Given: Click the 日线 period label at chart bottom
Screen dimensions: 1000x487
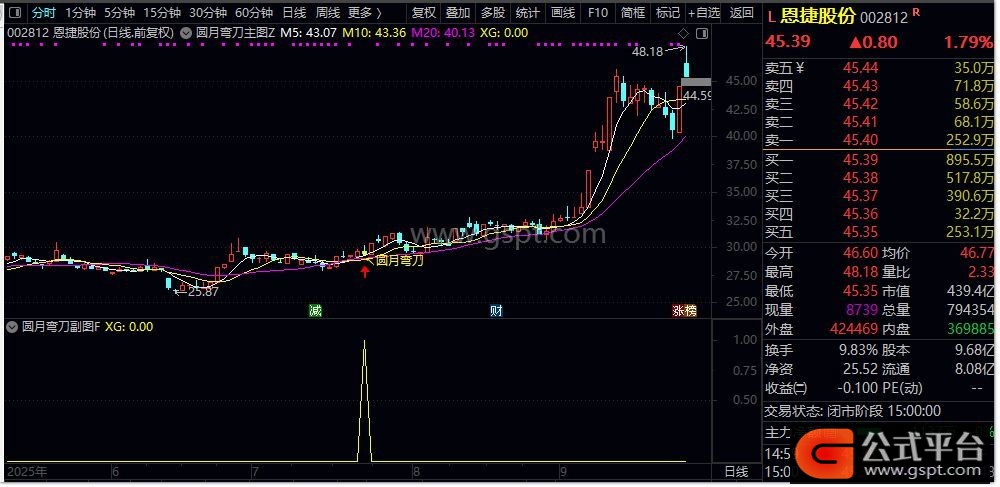Looking at the screenshot, I should (736, 472).
